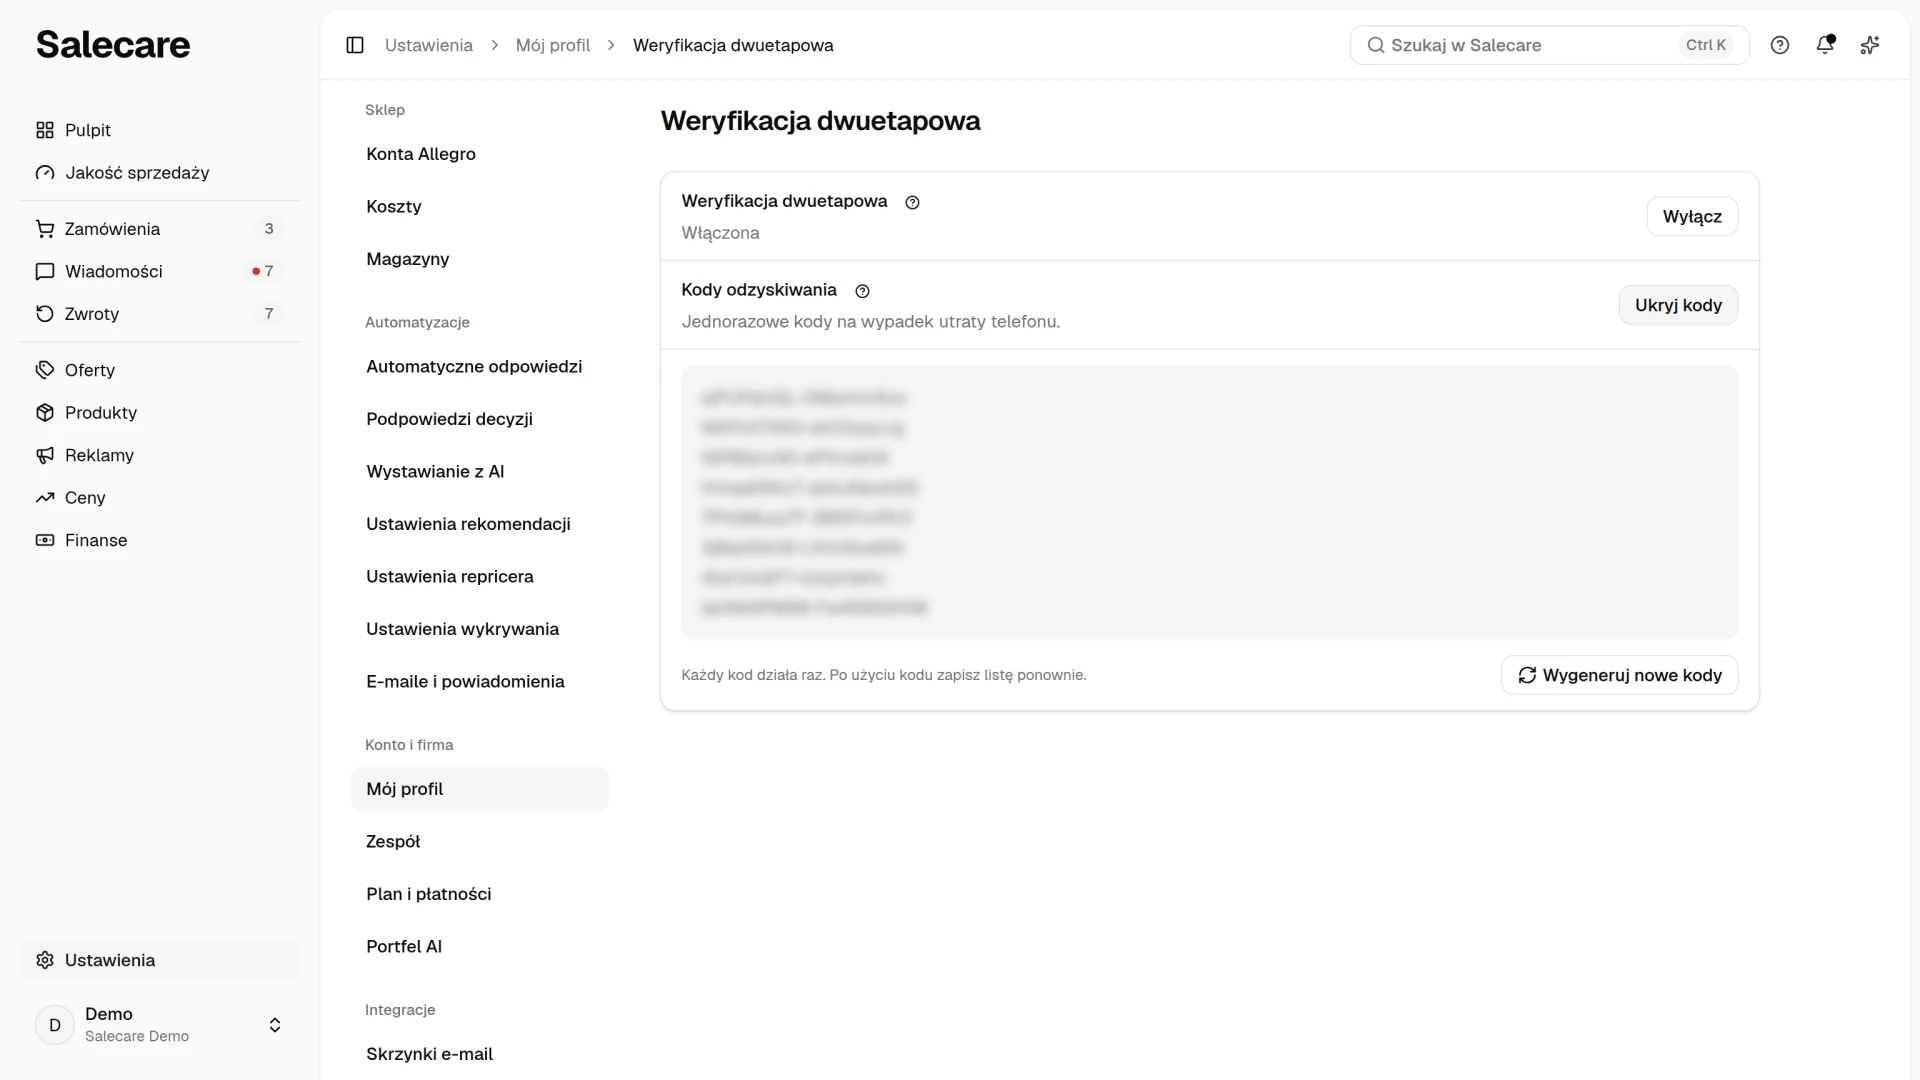This screenshot has height=1080, width=1920.
Task: Open the help circle icon in top bar
Action: (x=1780, y=45)
